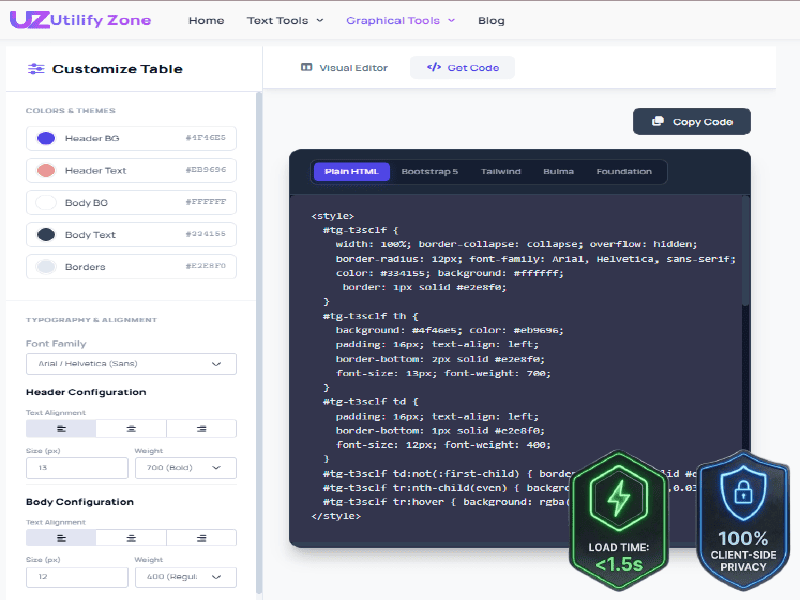
Task: Open the Font Family dropdown
Action: pos(131,363)
